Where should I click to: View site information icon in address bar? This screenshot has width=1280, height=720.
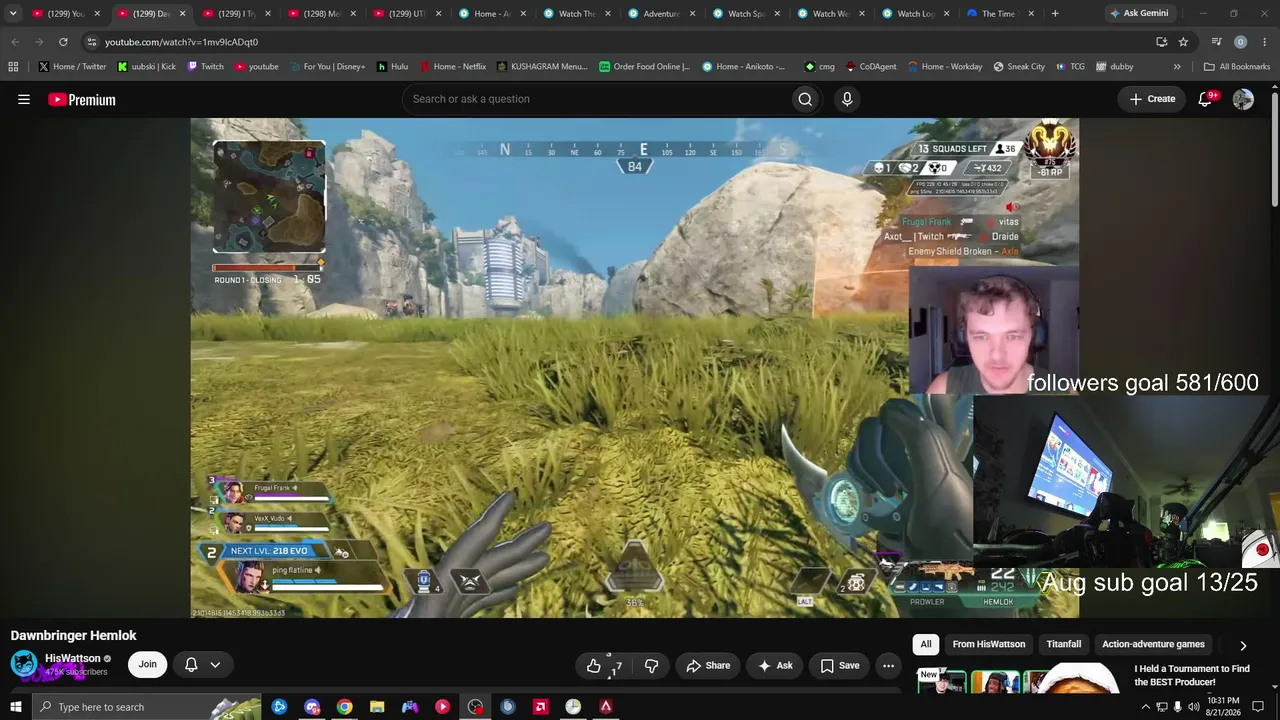coord(91,42)
